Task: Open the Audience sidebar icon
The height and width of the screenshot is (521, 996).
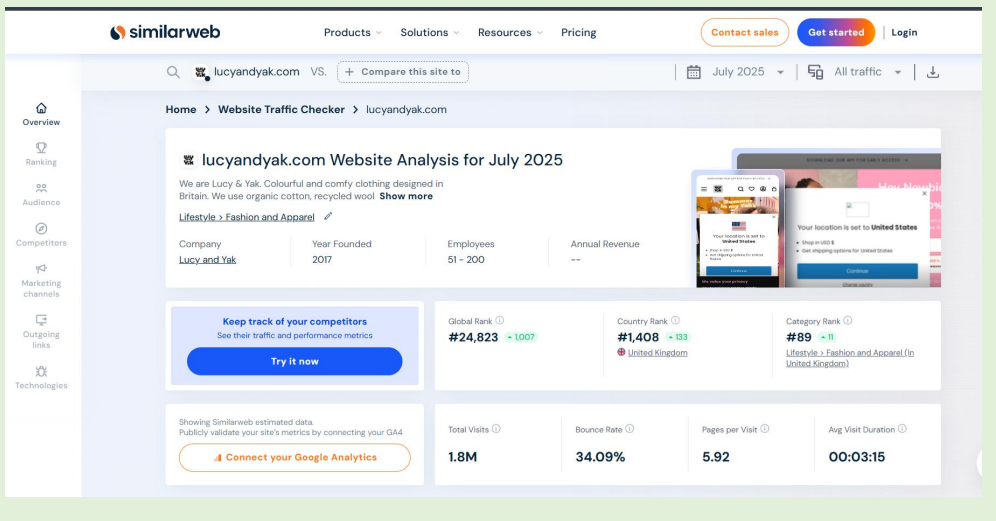Action: click(x=41, y=188)
